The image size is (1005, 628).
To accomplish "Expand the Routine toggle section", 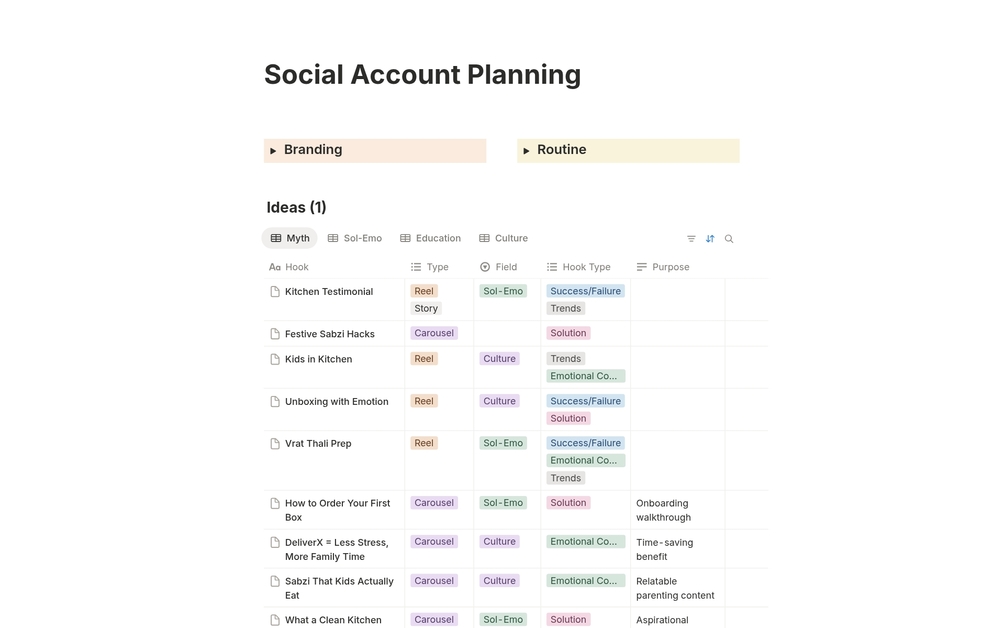I will pos(526,151).
